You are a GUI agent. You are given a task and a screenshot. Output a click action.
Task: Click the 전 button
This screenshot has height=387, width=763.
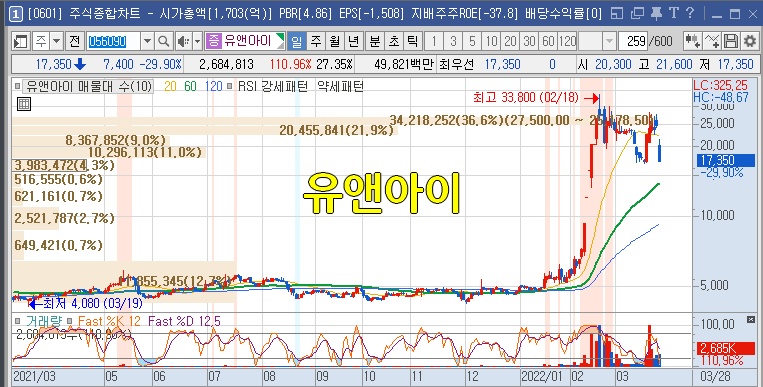pos(74,41)
